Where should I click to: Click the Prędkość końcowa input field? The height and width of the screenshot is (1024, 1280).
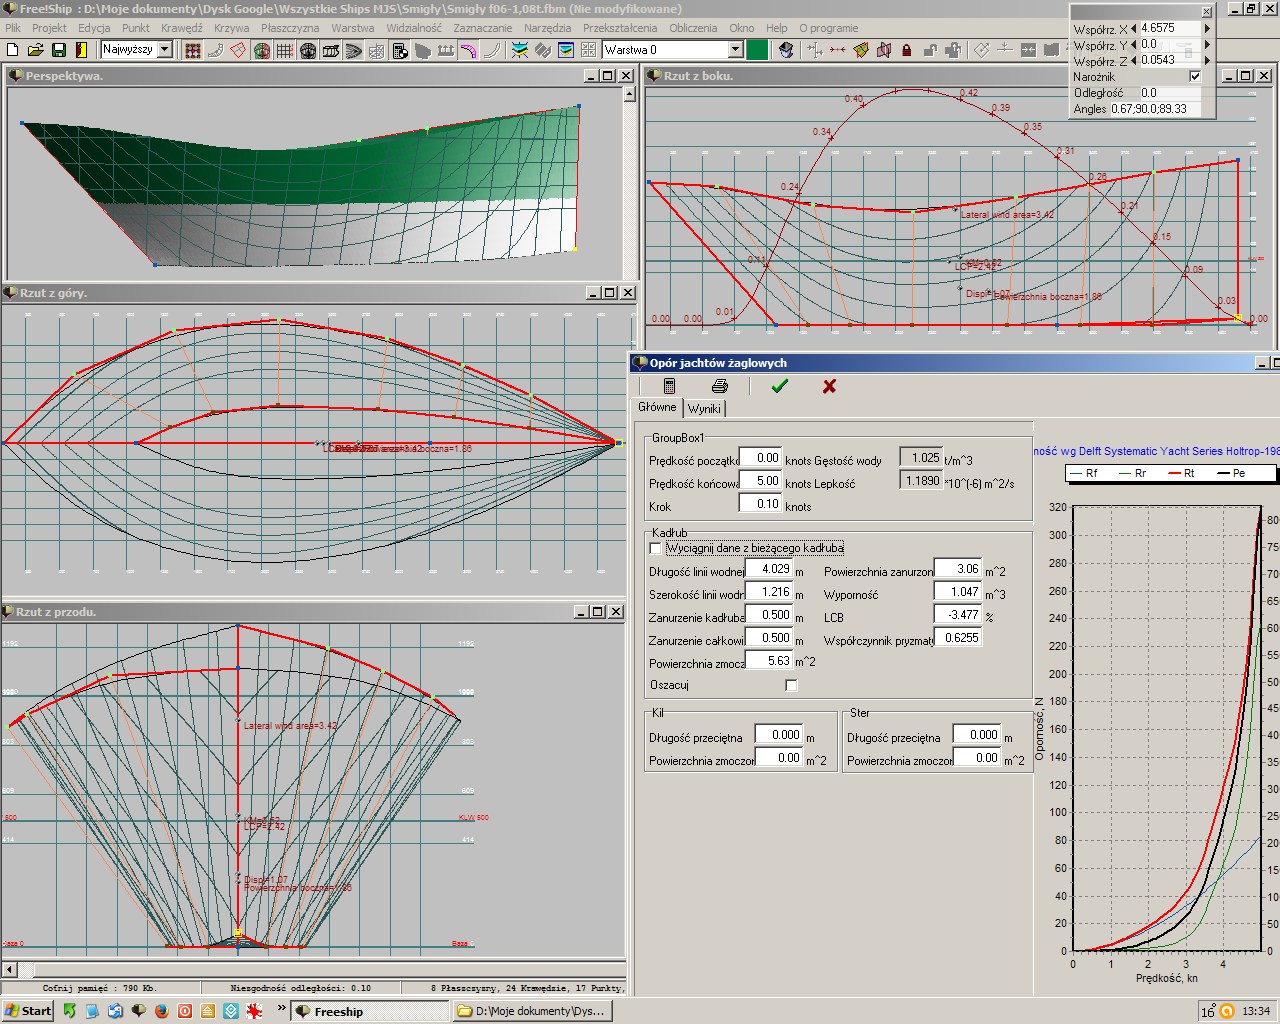[760, 481]
